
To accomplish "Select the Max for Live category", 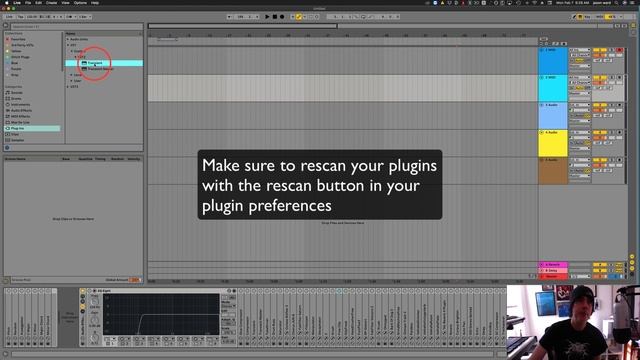I will pyautogui.click(x=20, y=122).
